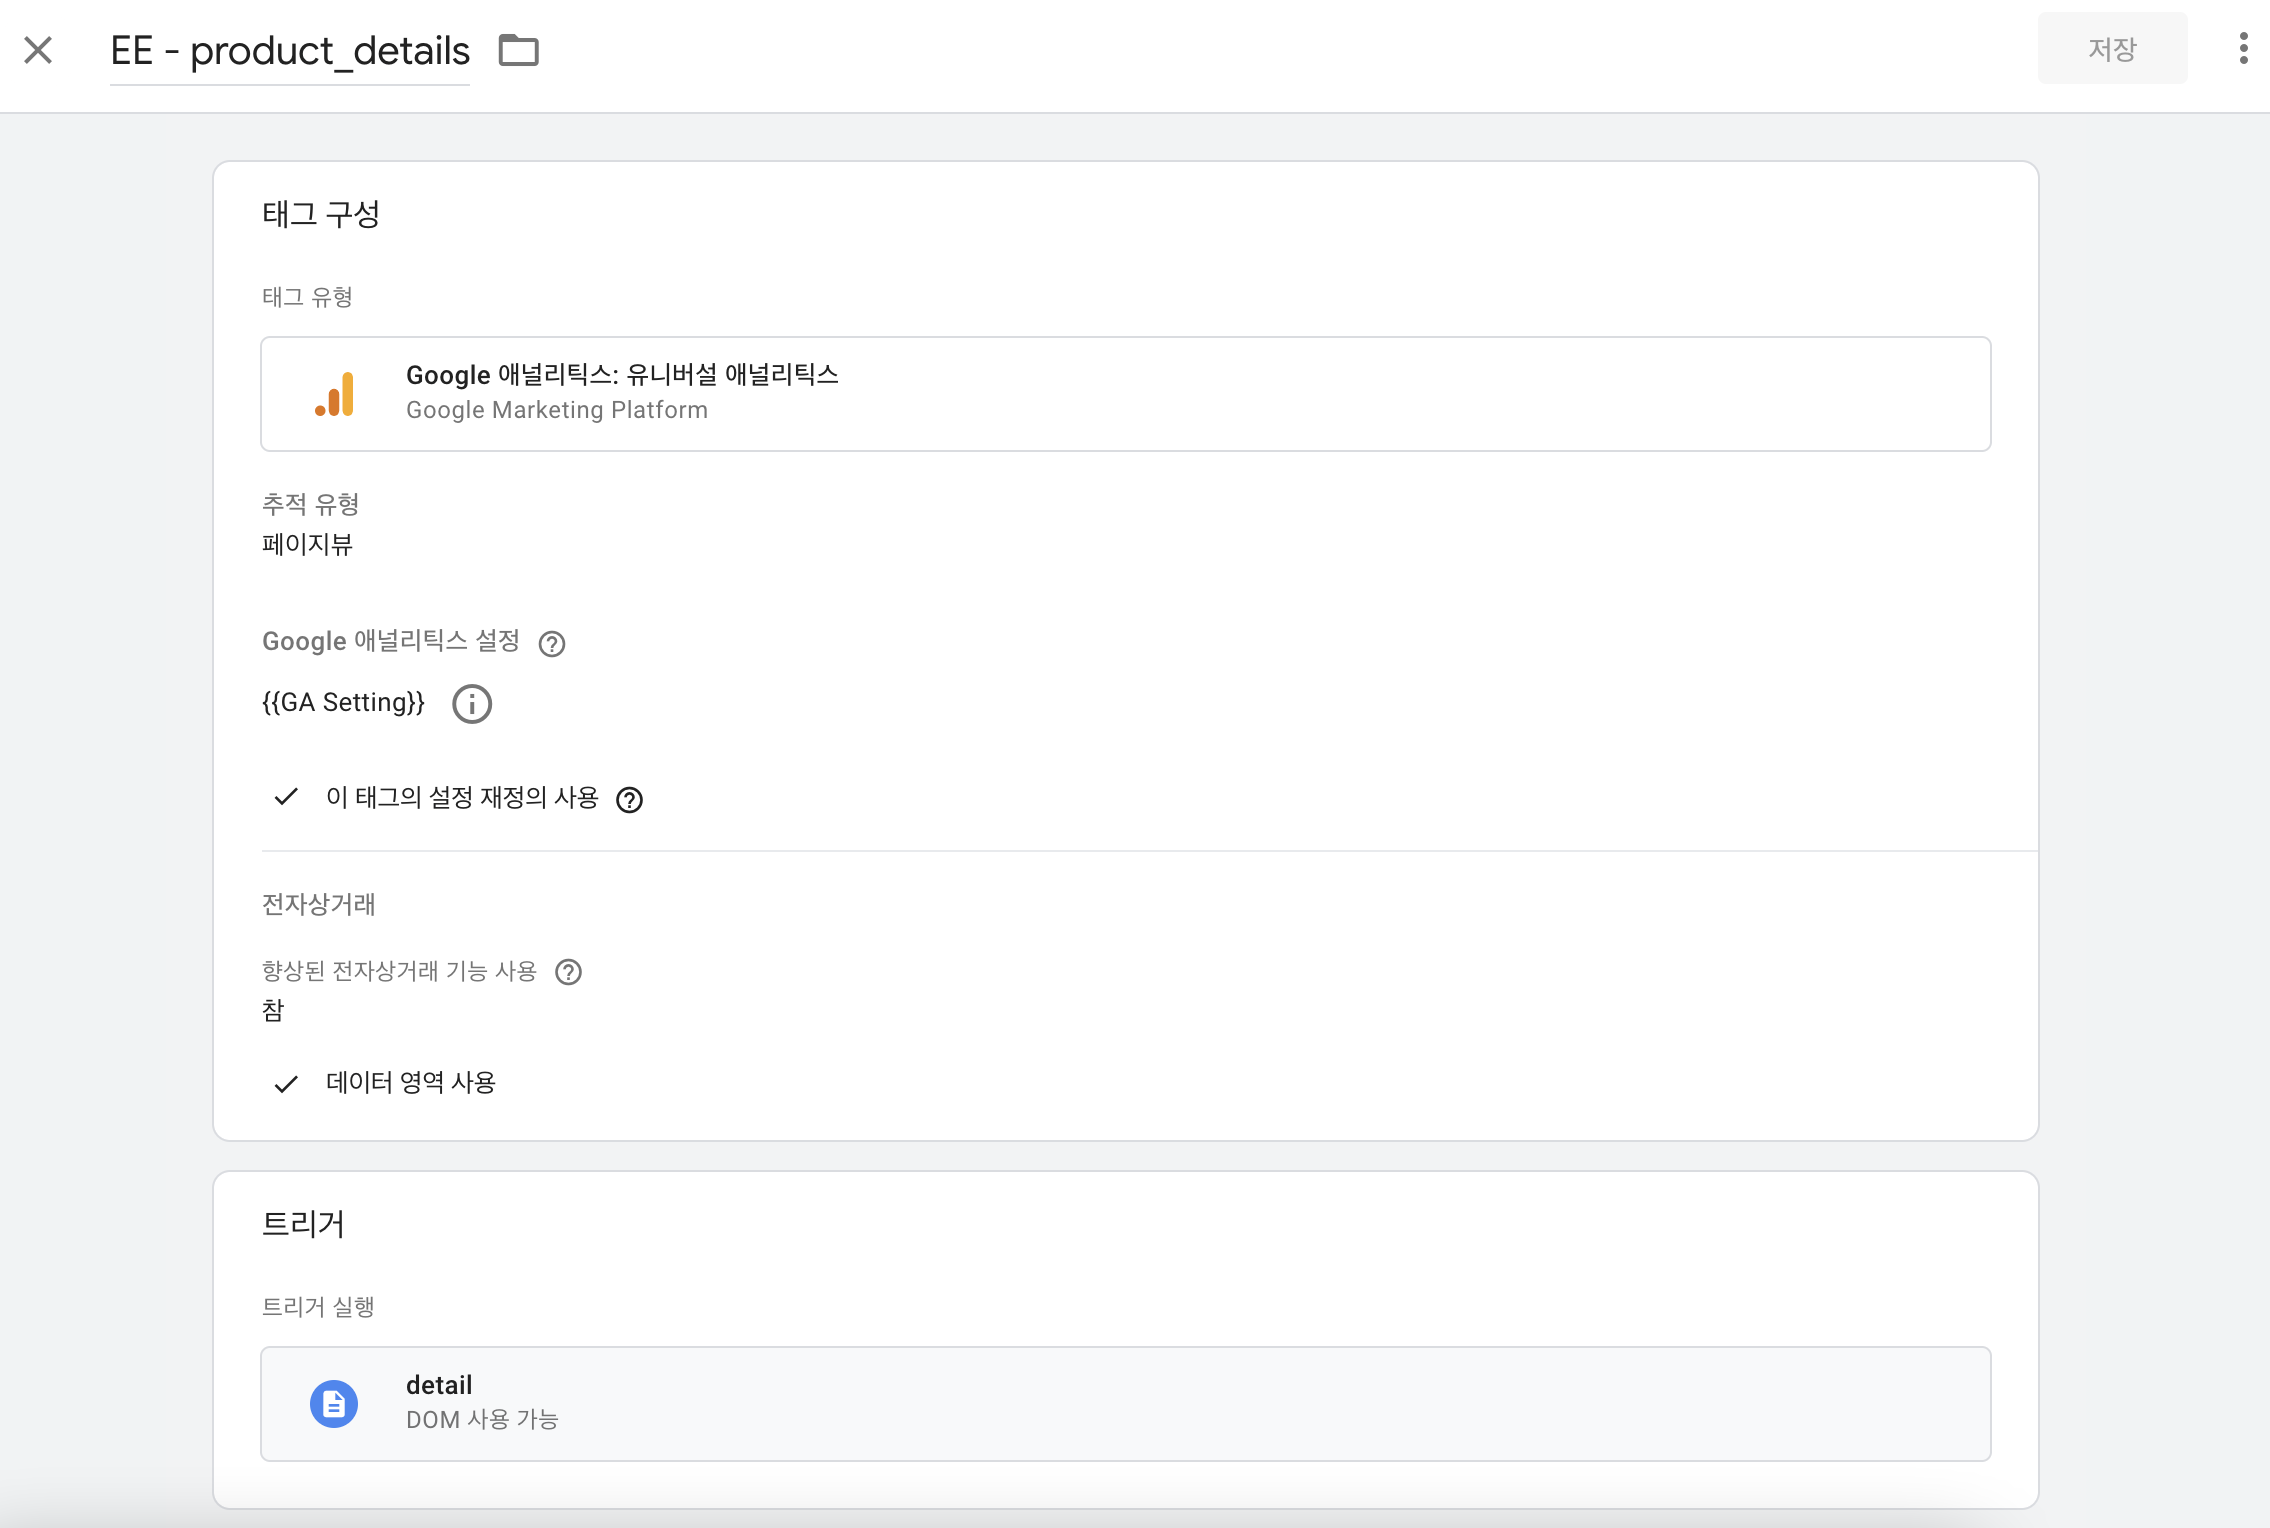Open folder selector next to tag name
The height and width of the screenshot is (1528, 2270).
pos(519,50)
